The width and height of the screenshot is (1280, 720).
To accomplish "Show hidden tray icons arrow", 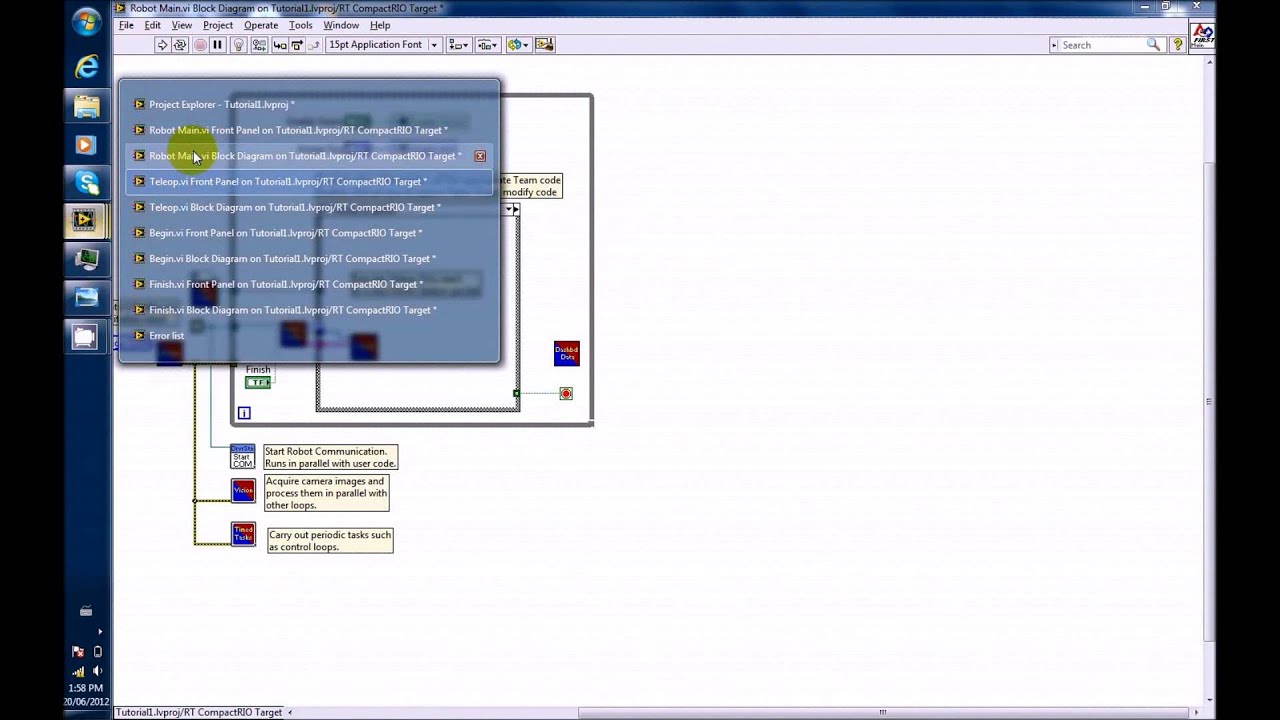I will coord(99,631).
